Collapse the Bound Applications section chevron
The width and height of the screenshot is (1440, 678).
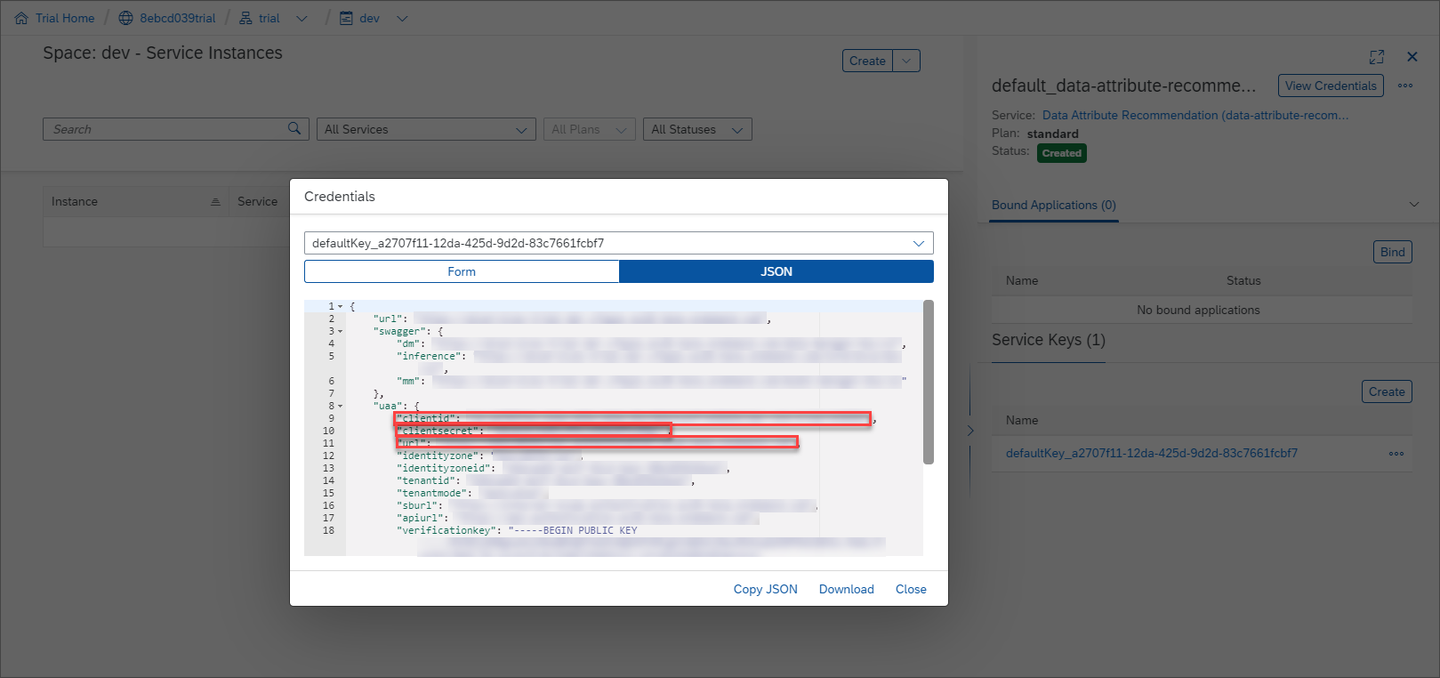click(x=1414, y=205)
